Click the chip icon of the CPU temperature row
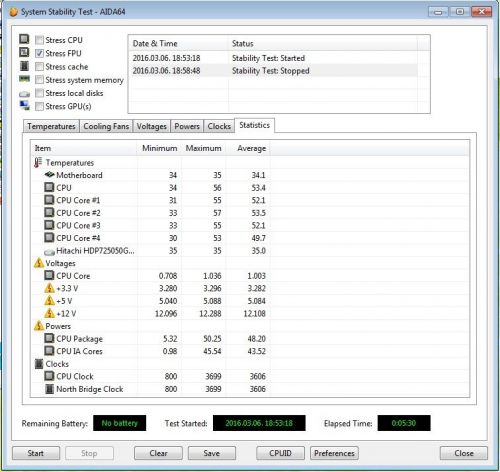 coord(49,187)
